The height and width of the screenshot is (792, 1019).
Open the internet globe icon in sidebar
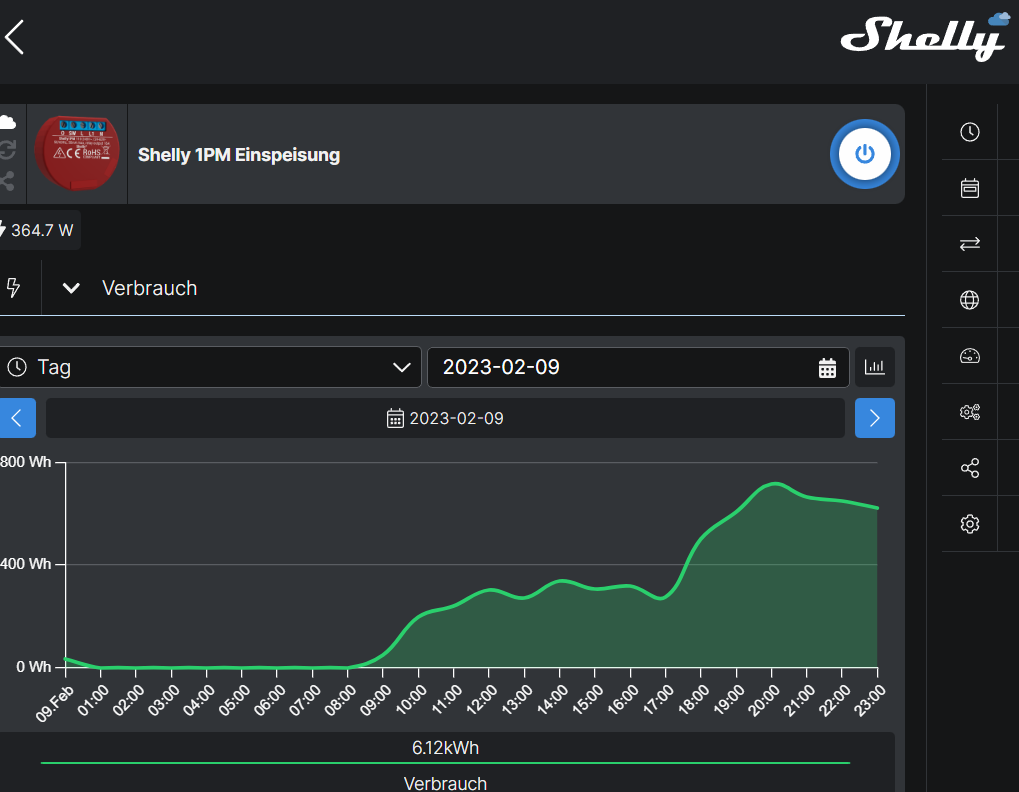970,300
